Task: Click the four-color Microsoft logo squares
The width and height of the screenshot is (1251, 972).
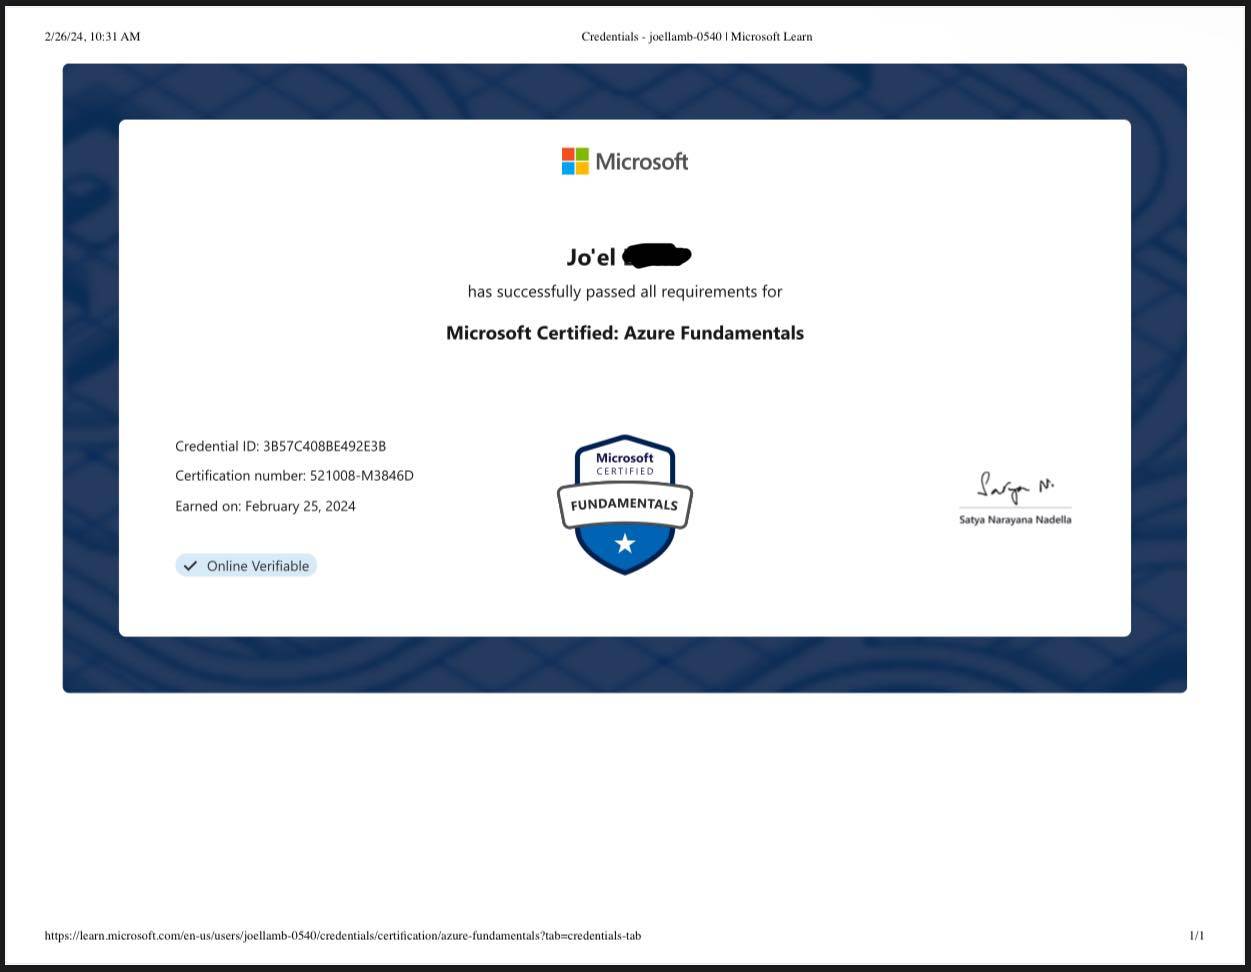Action: pyautogui.click(x=575, y=161)
